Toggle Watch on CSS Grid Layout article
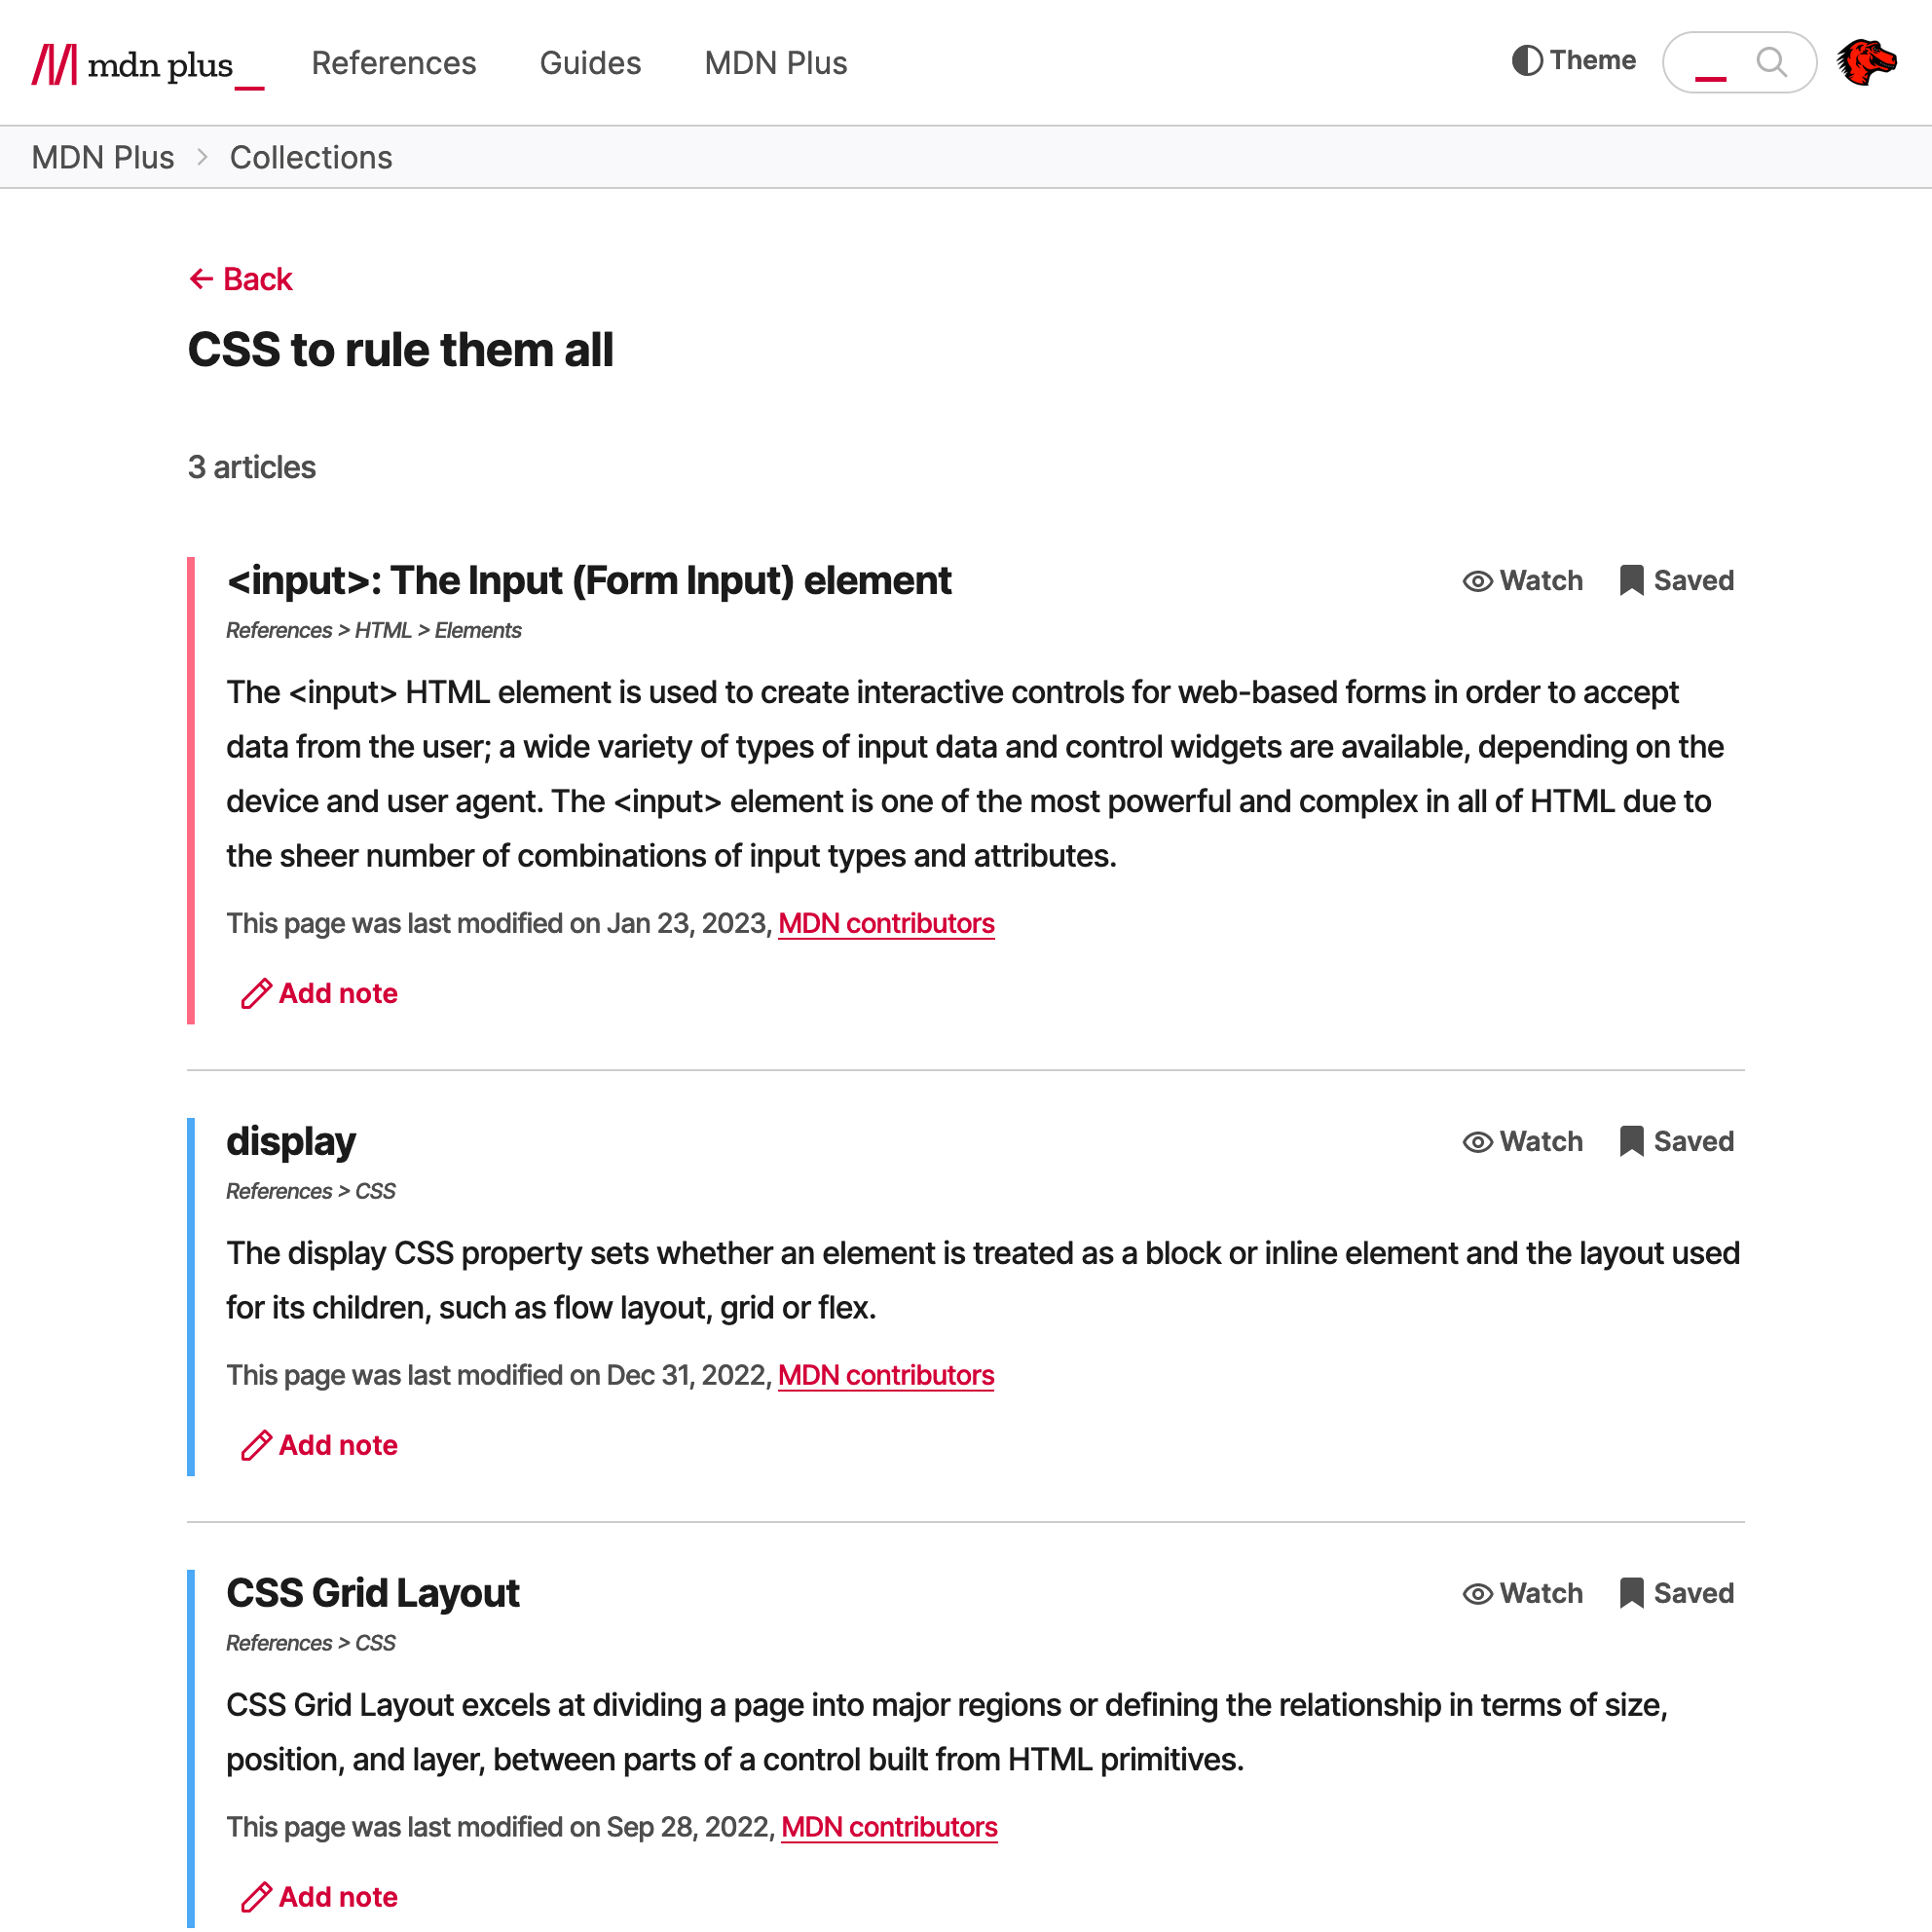1932x1932 pixels. [1522, 1594]
